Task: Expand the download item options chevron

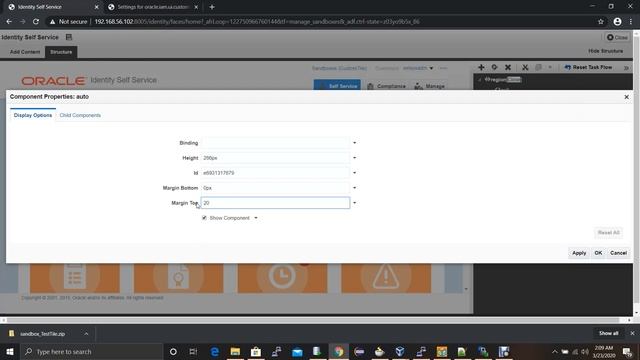Action: click(x=86, y=334)
